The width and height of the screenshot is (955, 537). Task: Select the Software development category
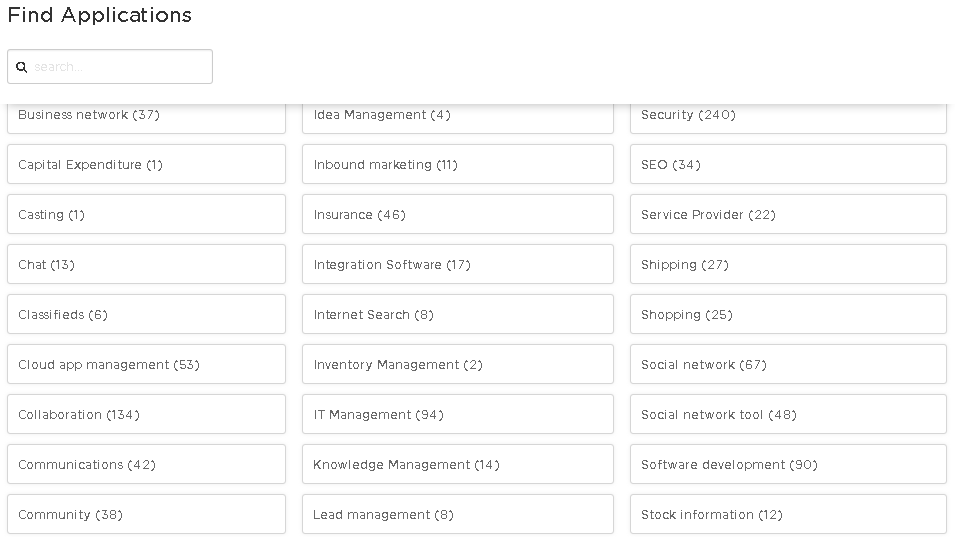point(787,465)
